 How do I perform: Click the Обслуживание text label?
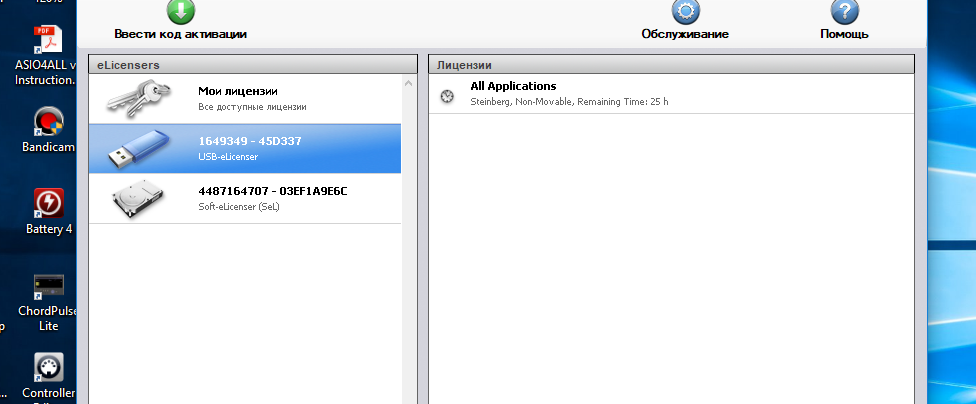pyautogui.click(x=685, y=34)
